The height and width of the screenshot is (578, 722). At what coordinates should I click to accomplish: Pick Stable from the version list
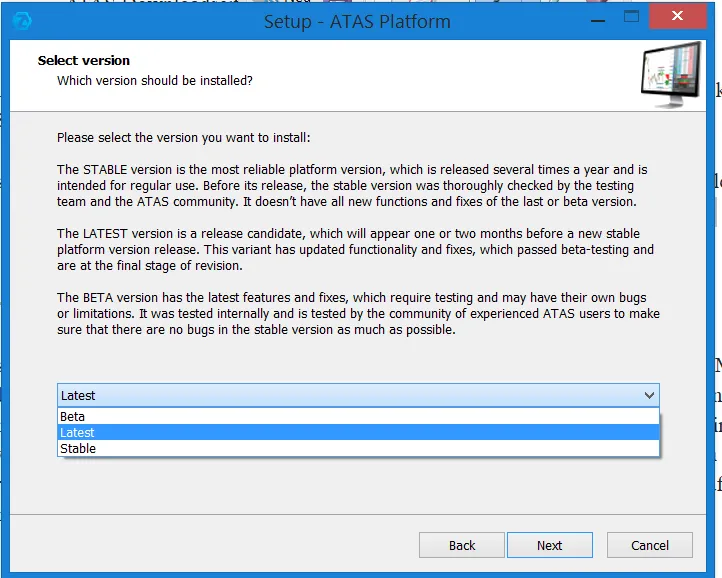[78, 448]
